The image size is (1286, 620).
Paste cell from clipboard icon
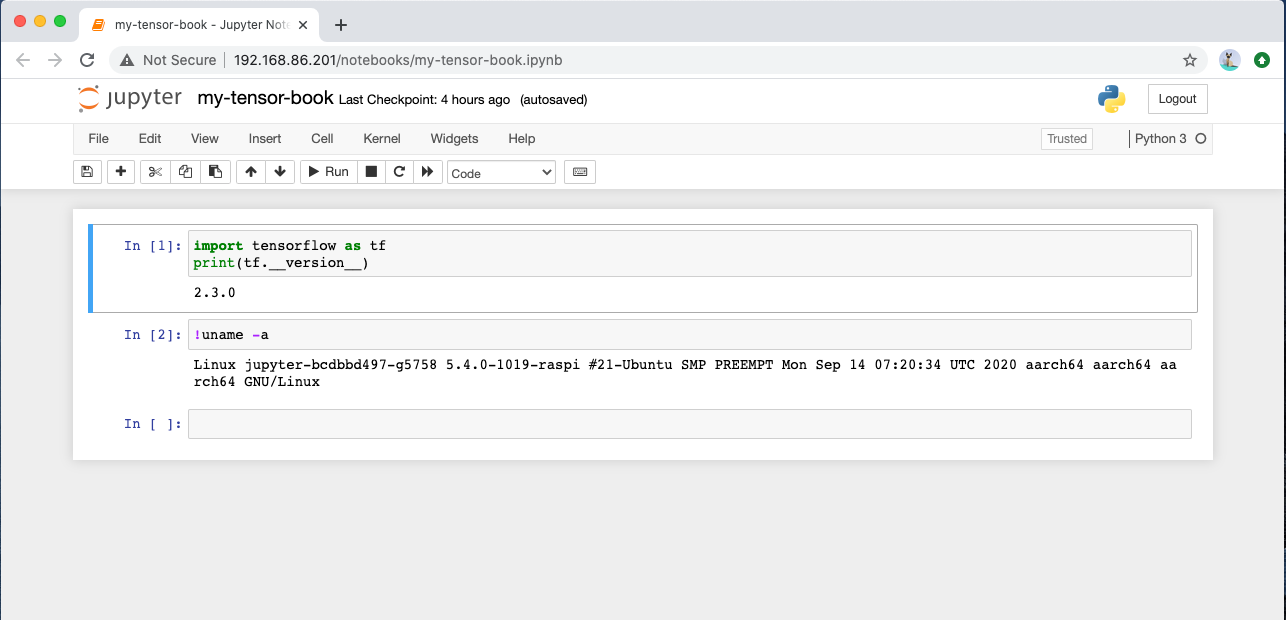point(215,171)
